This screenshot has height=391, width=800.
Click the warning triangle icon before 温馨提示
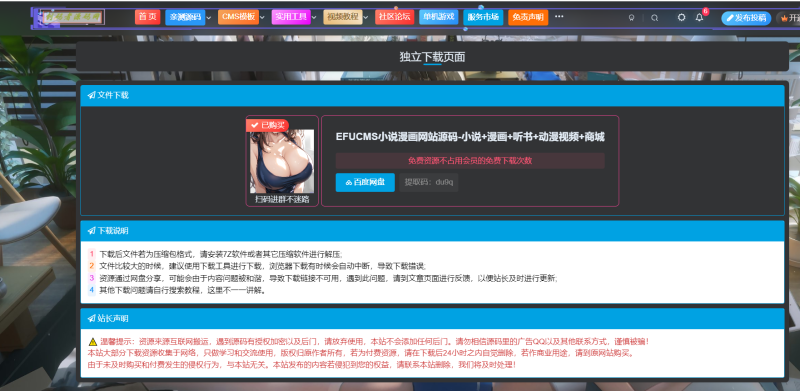(92, 341)
